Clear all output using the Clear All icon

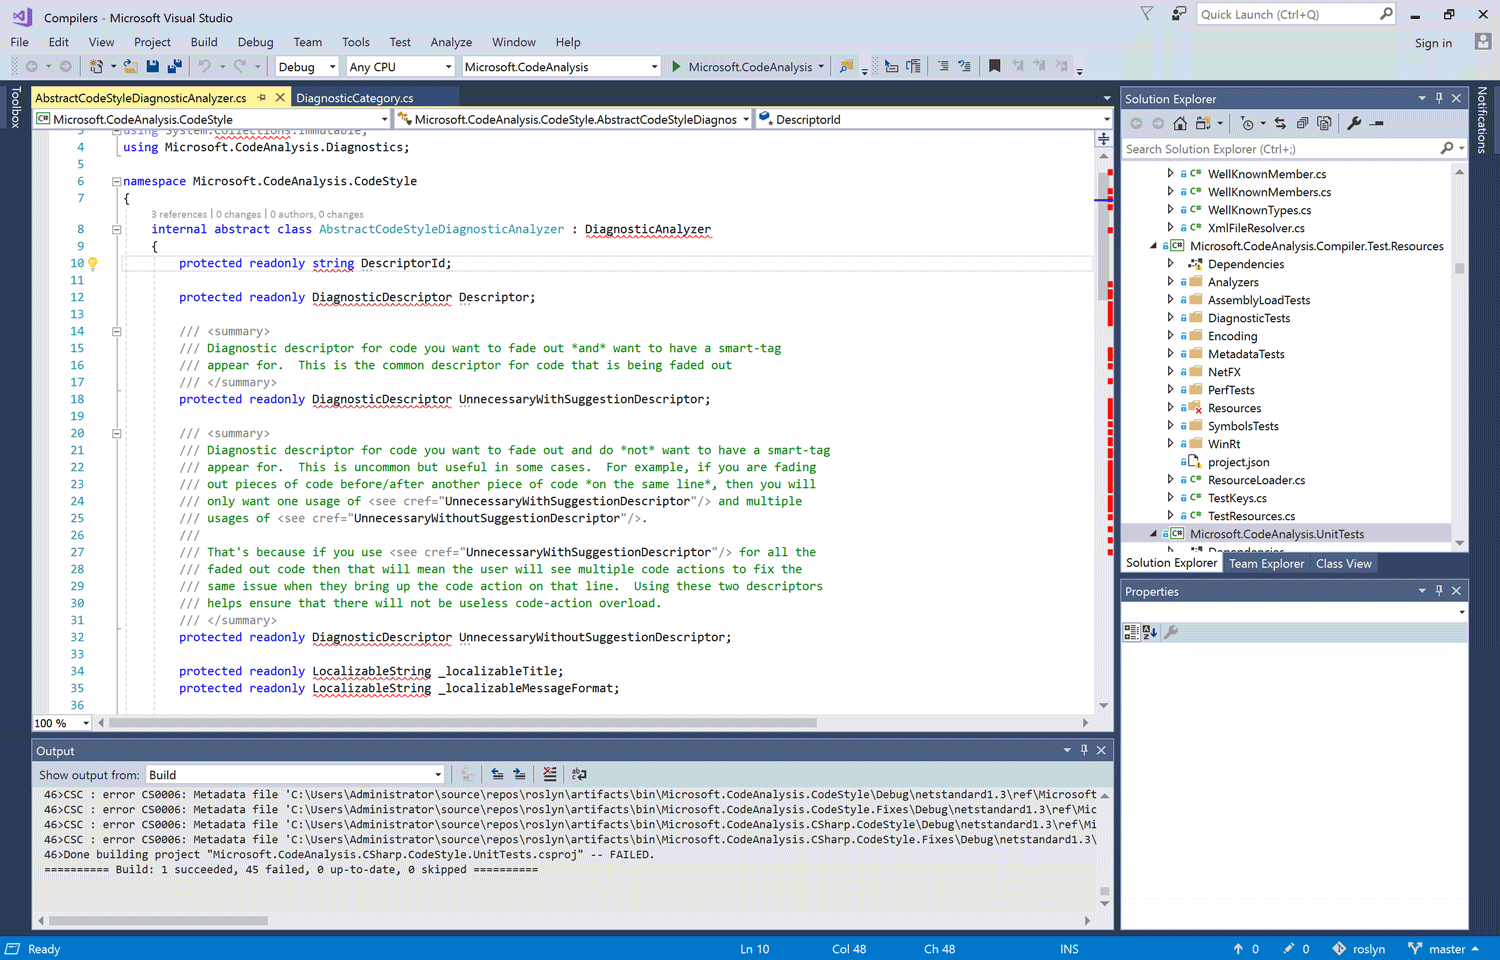click(549, 775)
